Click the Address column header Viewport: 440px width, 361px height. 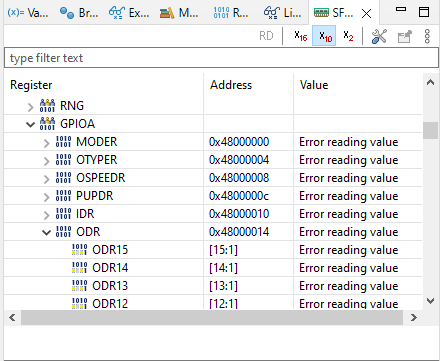tap(249, 85)
